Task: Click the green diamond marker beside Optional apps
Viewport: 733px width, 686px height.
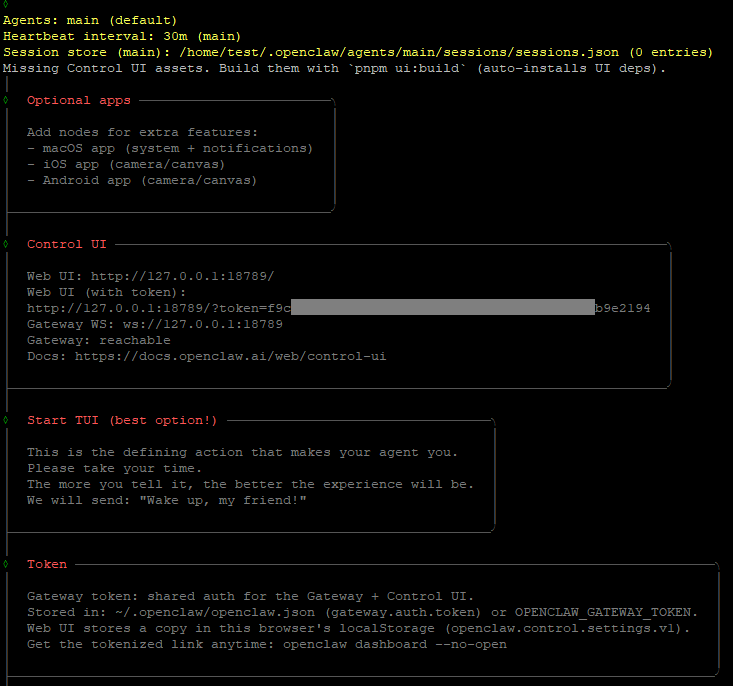Action: (6, 100)
